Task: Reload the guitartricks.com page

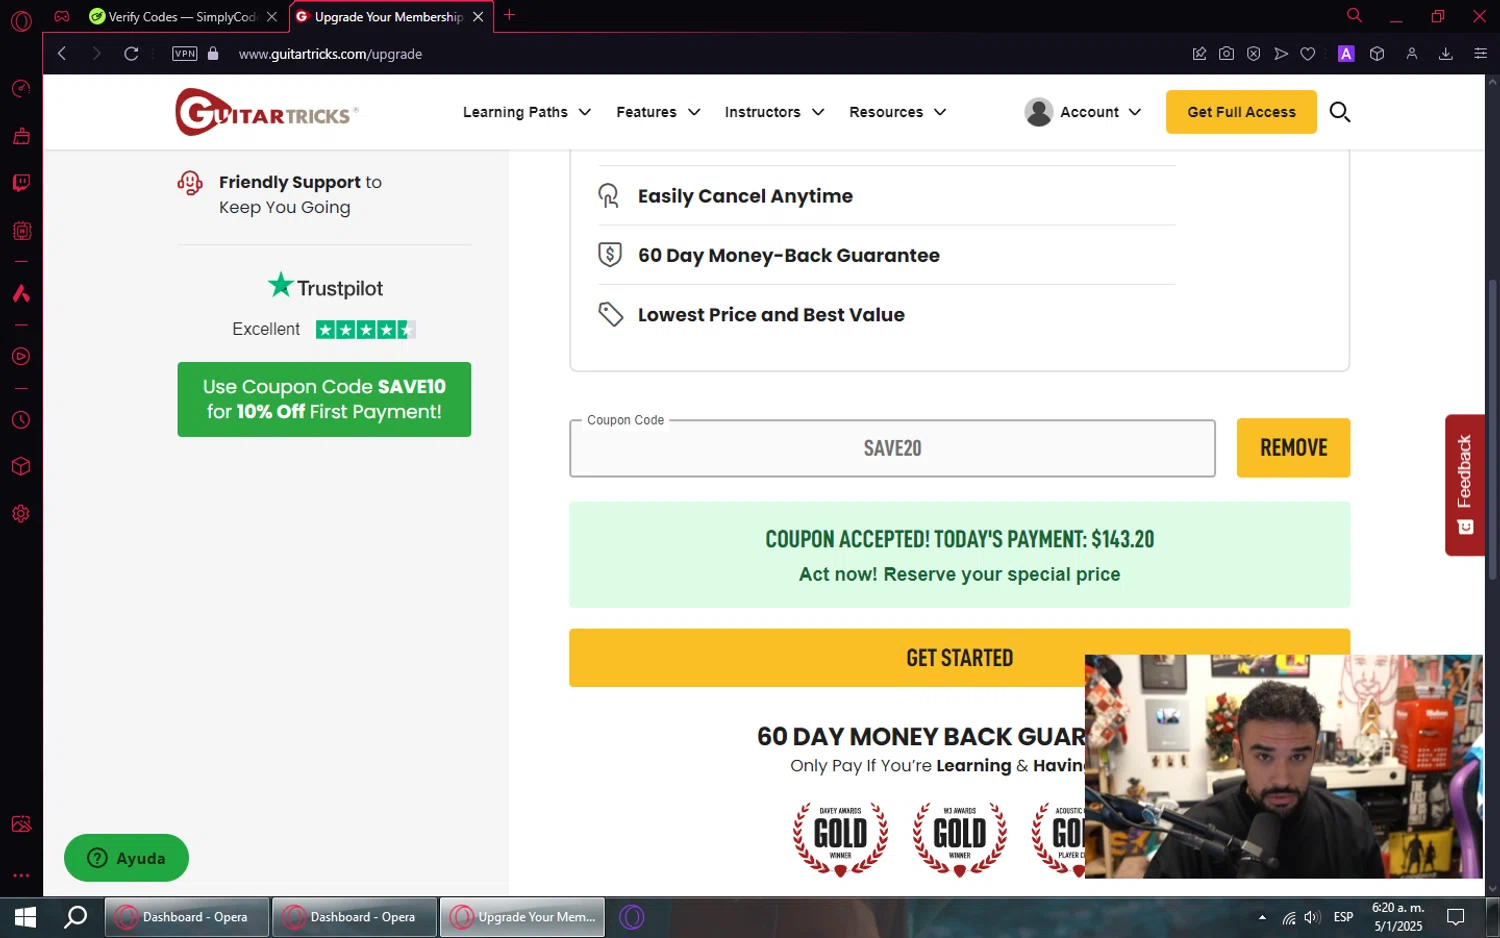Action: pyautogui.click(x=131, y=54)
